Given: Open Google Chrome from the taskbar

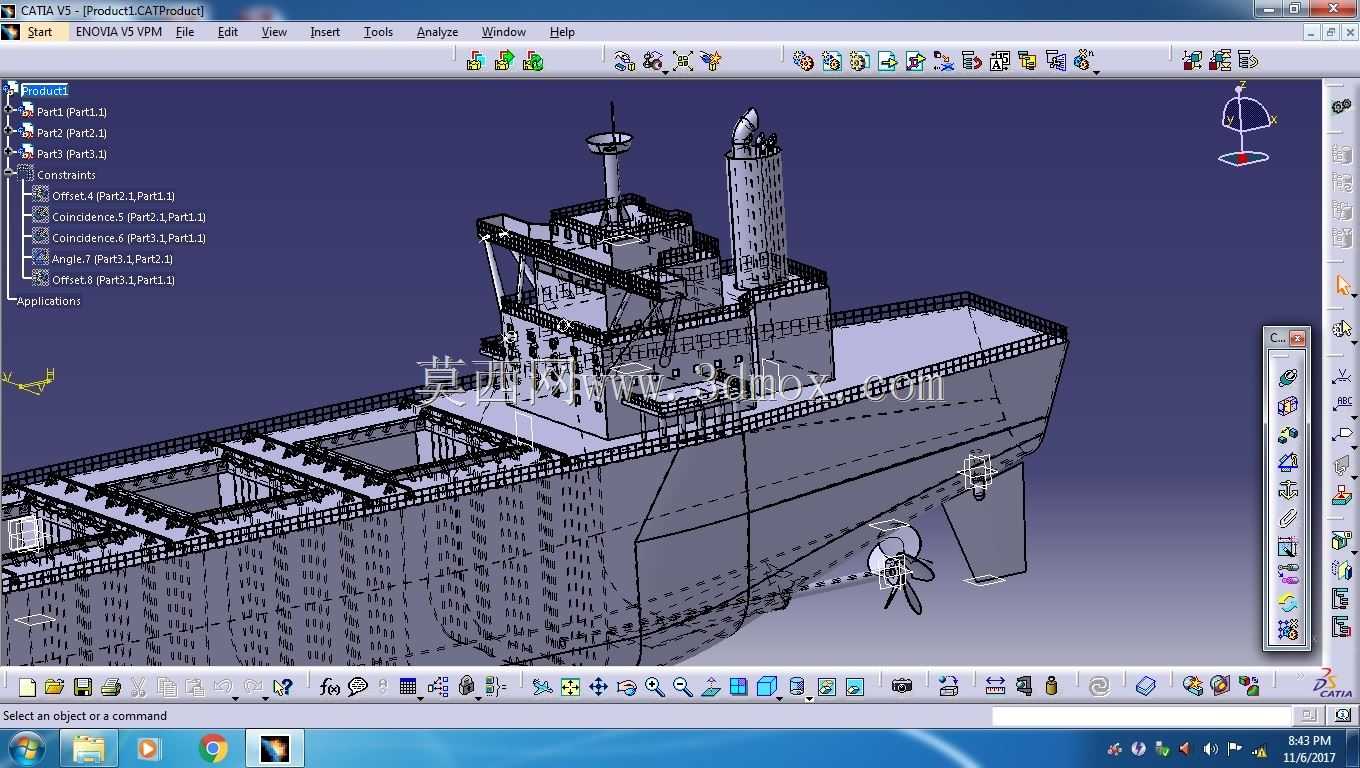Looking at the screenshot, I should click(x=213, y=748).
